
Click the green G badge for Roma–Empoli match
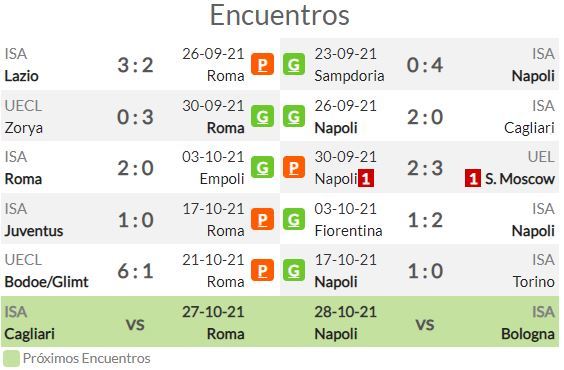click(262, 167)
